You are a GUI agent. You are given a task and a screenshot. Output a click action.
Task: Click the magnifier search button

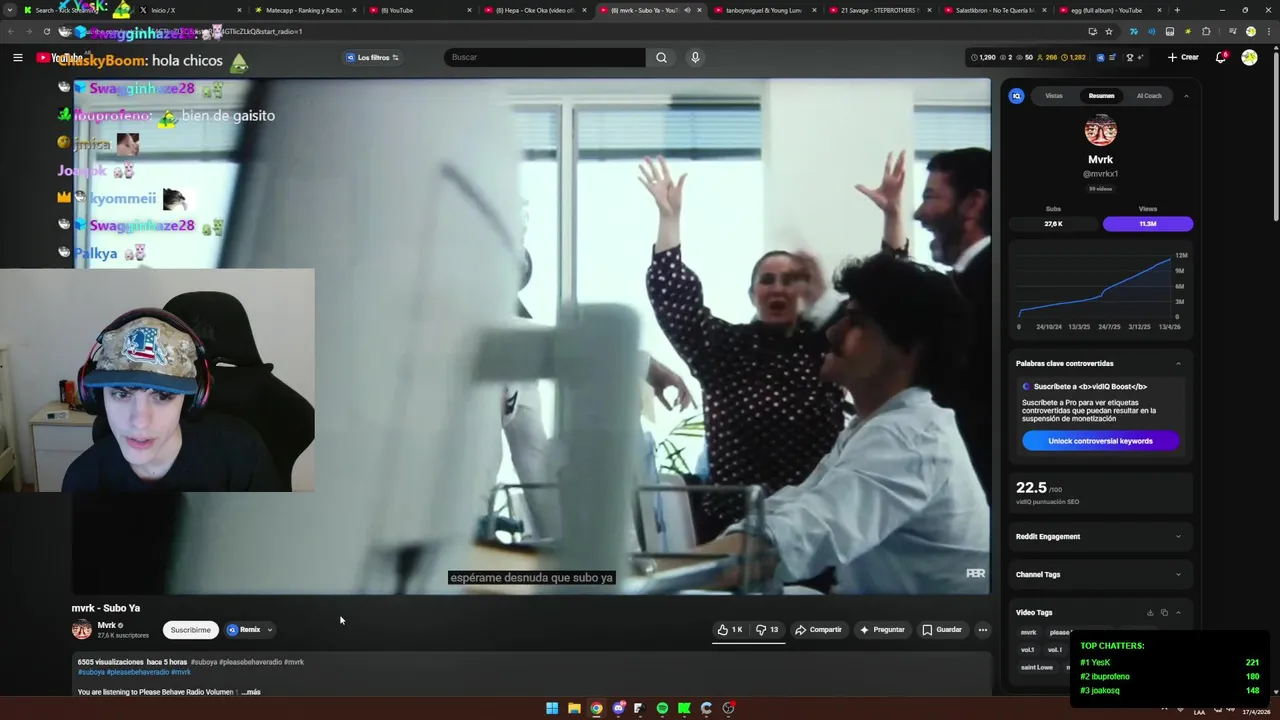(661, 57)
